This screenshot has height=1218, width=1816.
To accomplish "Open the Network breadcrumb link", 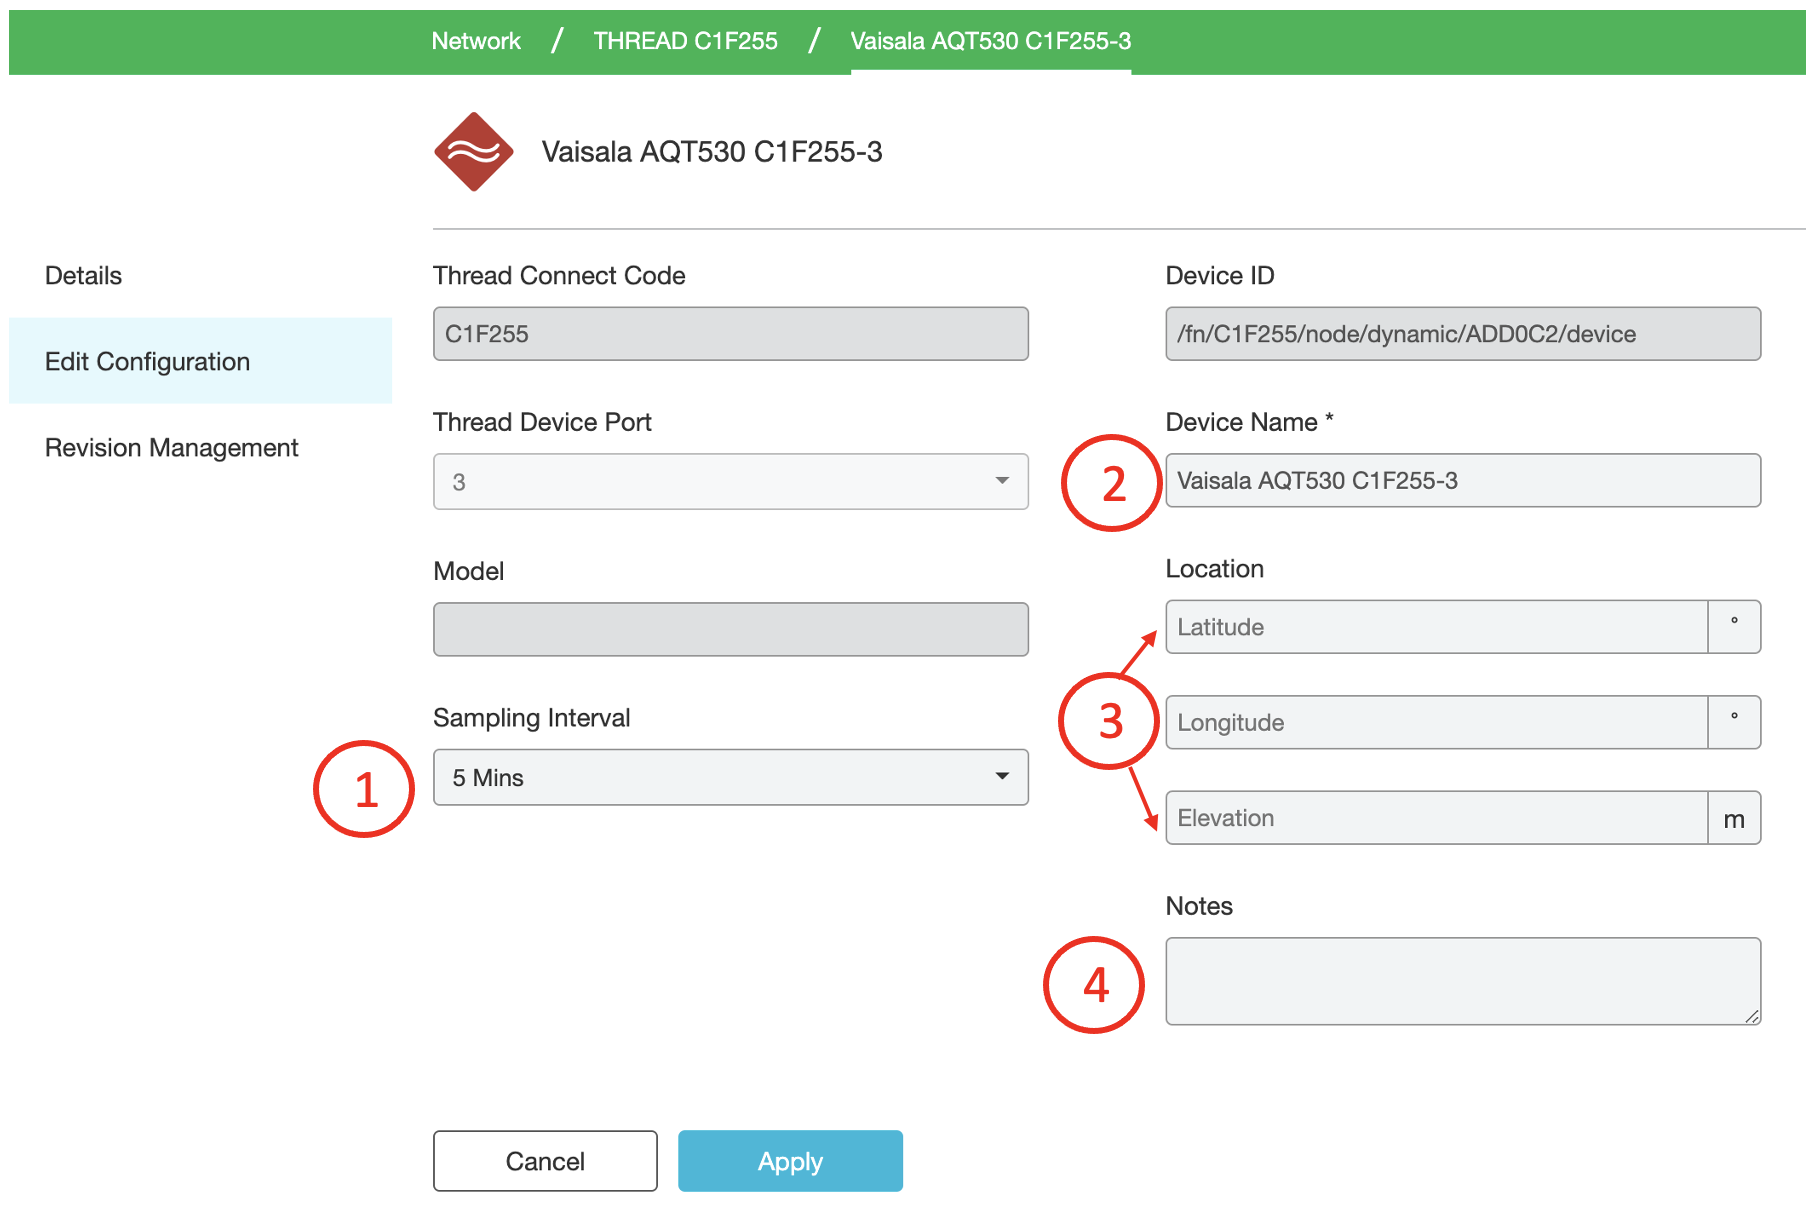I will tap(476, 41).
